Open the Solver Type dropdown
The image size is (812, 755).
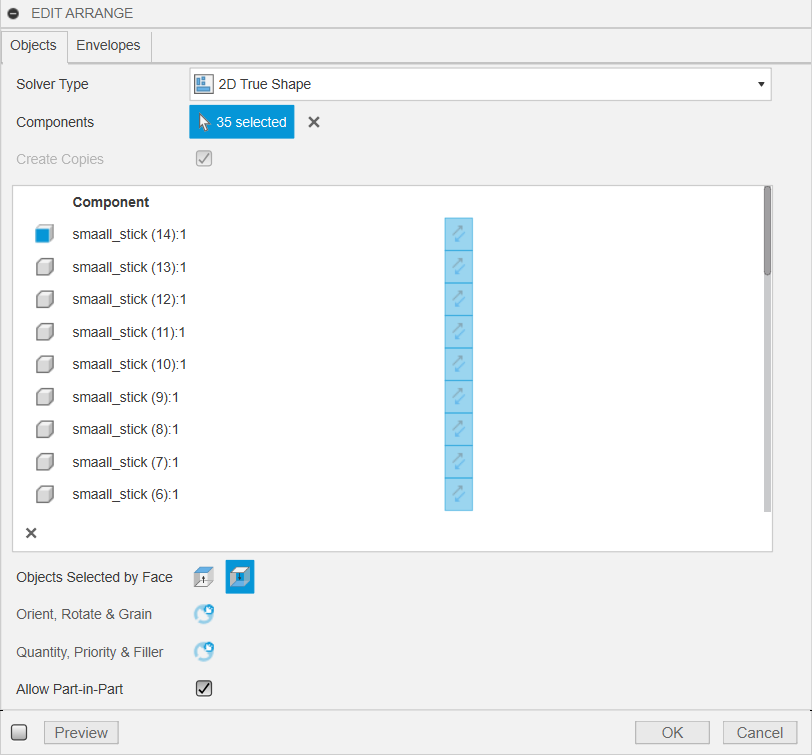[480, 85]
